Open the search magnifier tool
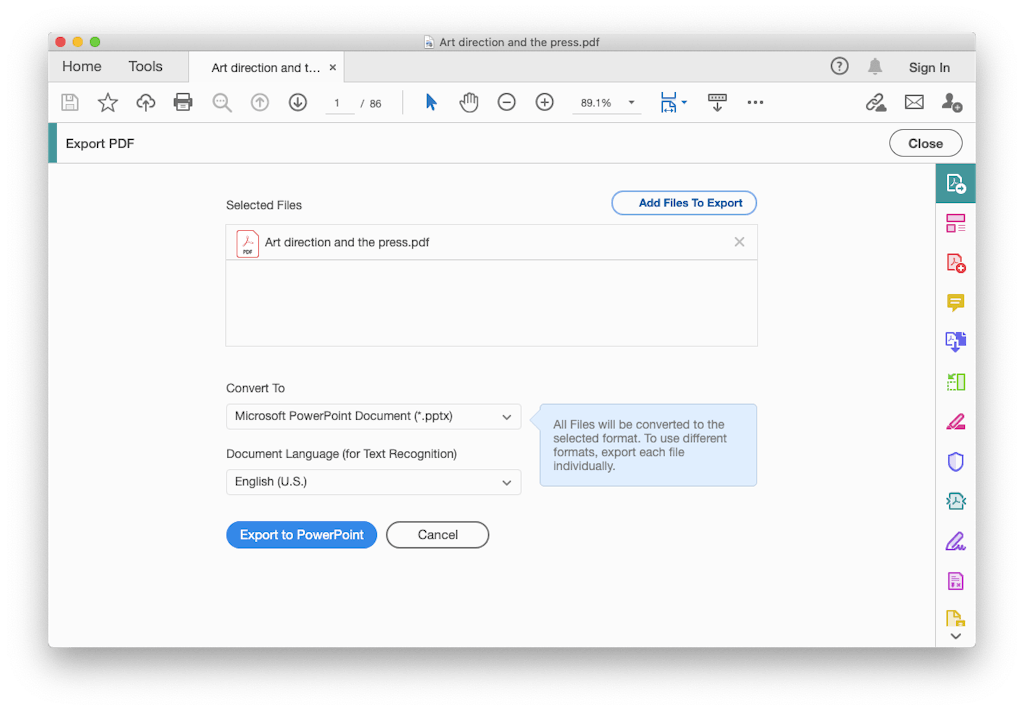Viewport: 1024px width, 711px height. 221,102
